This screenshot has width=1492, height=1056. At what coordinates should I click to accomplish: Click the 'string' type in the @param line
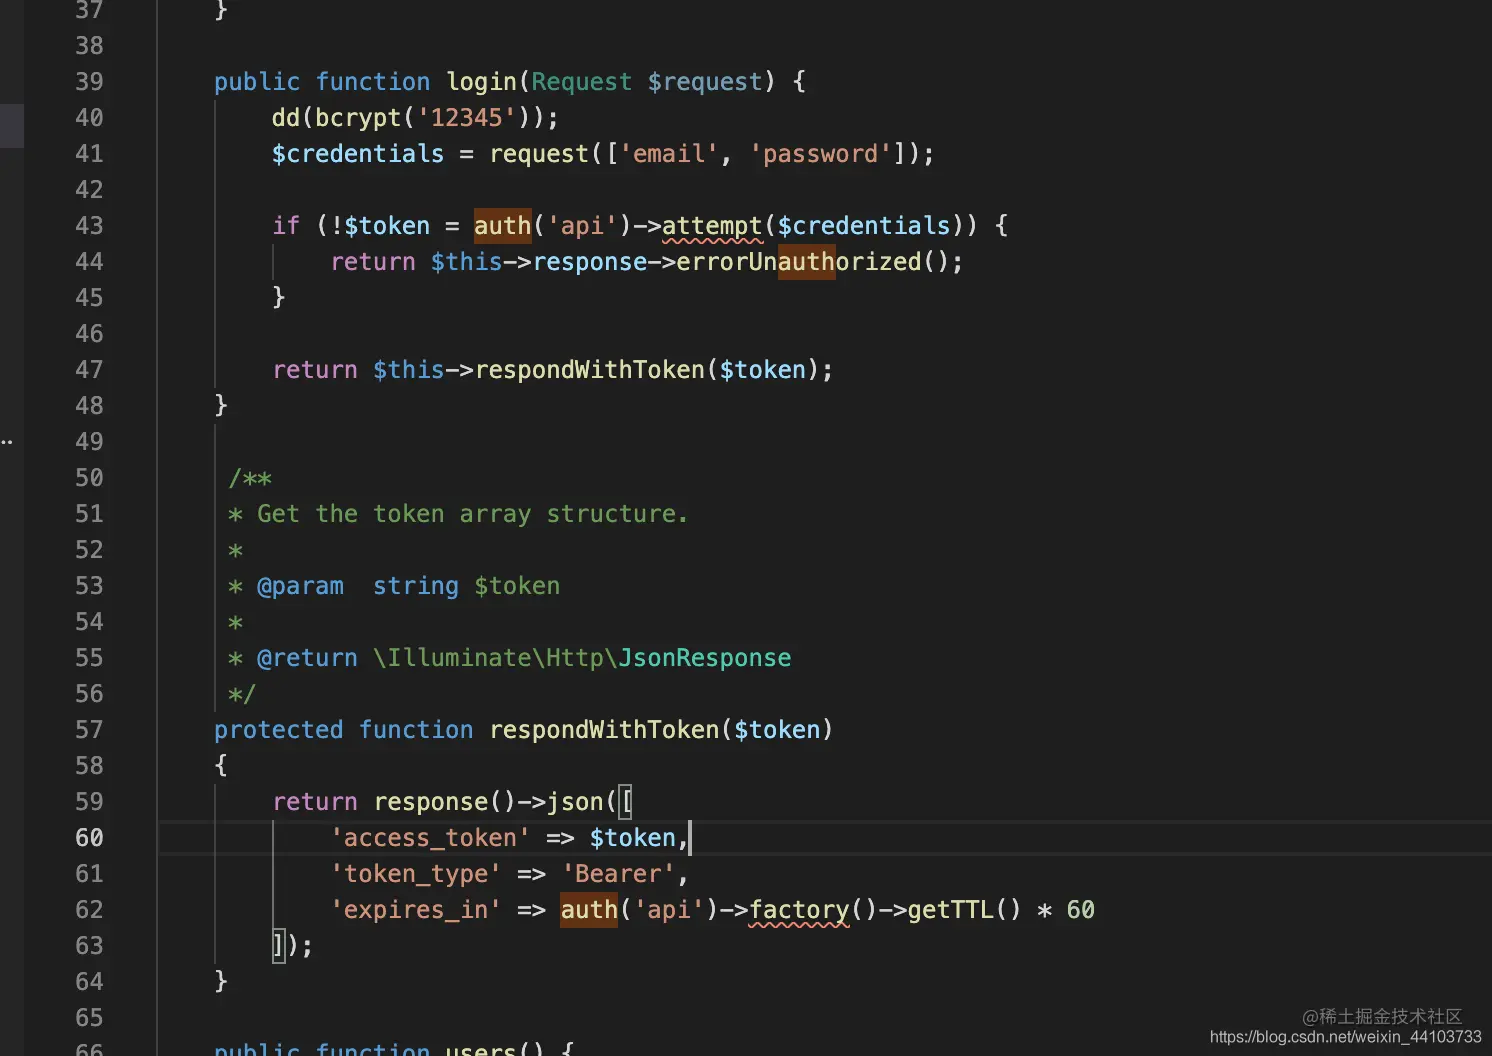(x=416, y=586)
